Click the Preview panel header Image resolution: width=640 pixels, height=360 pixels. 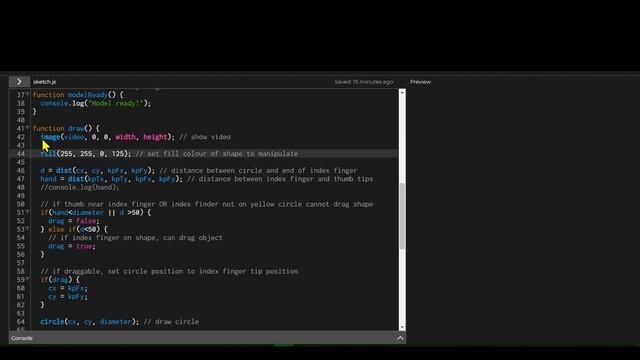pos(420,82)
